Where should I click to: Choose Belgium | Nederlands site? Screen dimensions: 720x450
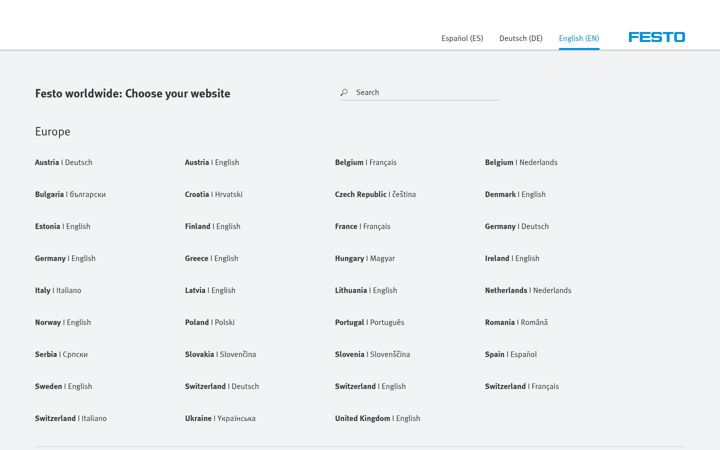pos(521,162)
